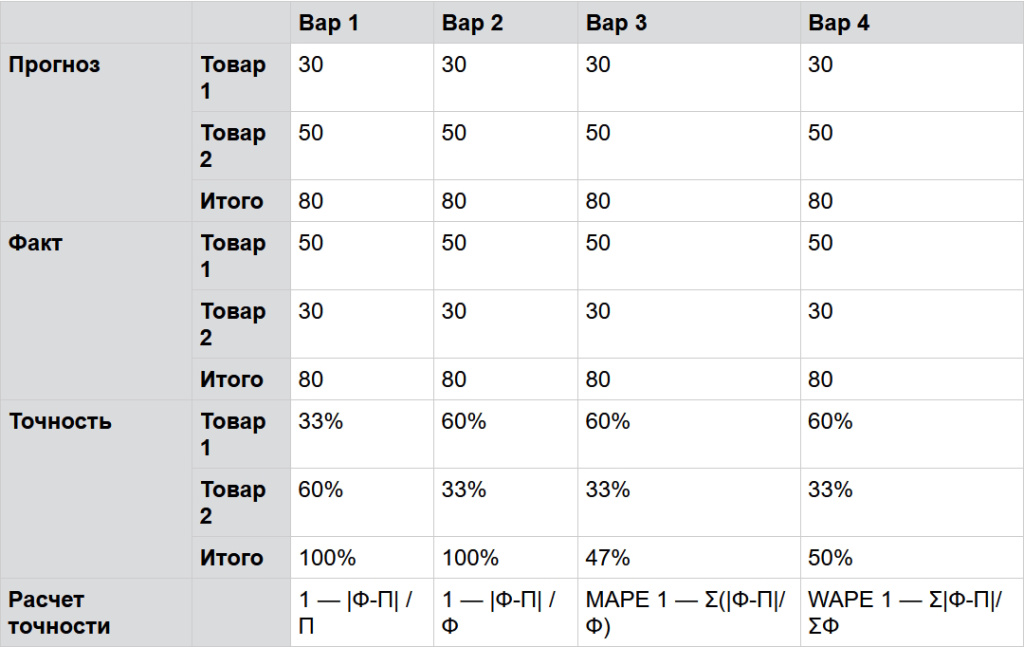Screen dimensions: 1024x647
Task: Select the "Вар 2" column header
Action: pyautogui.click(x=472, y=23)
